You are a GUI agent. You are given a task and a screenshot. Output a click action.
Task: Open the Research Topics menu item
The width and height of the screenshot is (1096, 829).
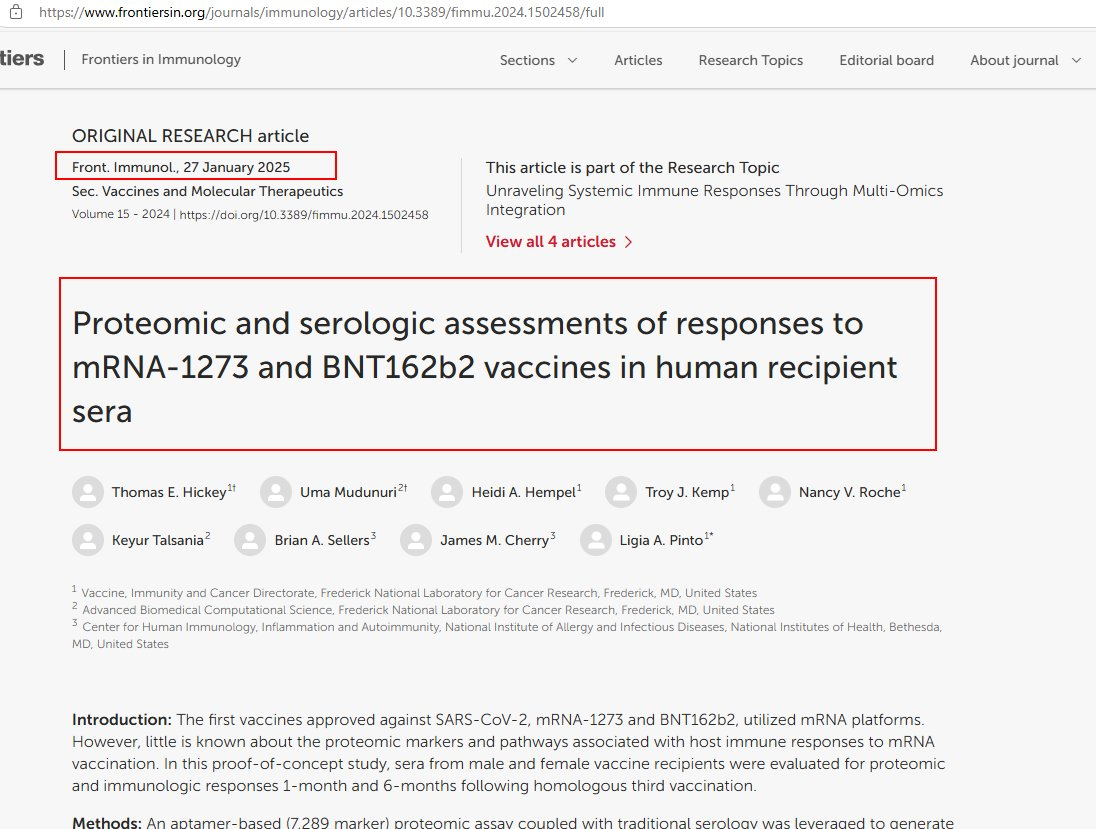(750, 60)
